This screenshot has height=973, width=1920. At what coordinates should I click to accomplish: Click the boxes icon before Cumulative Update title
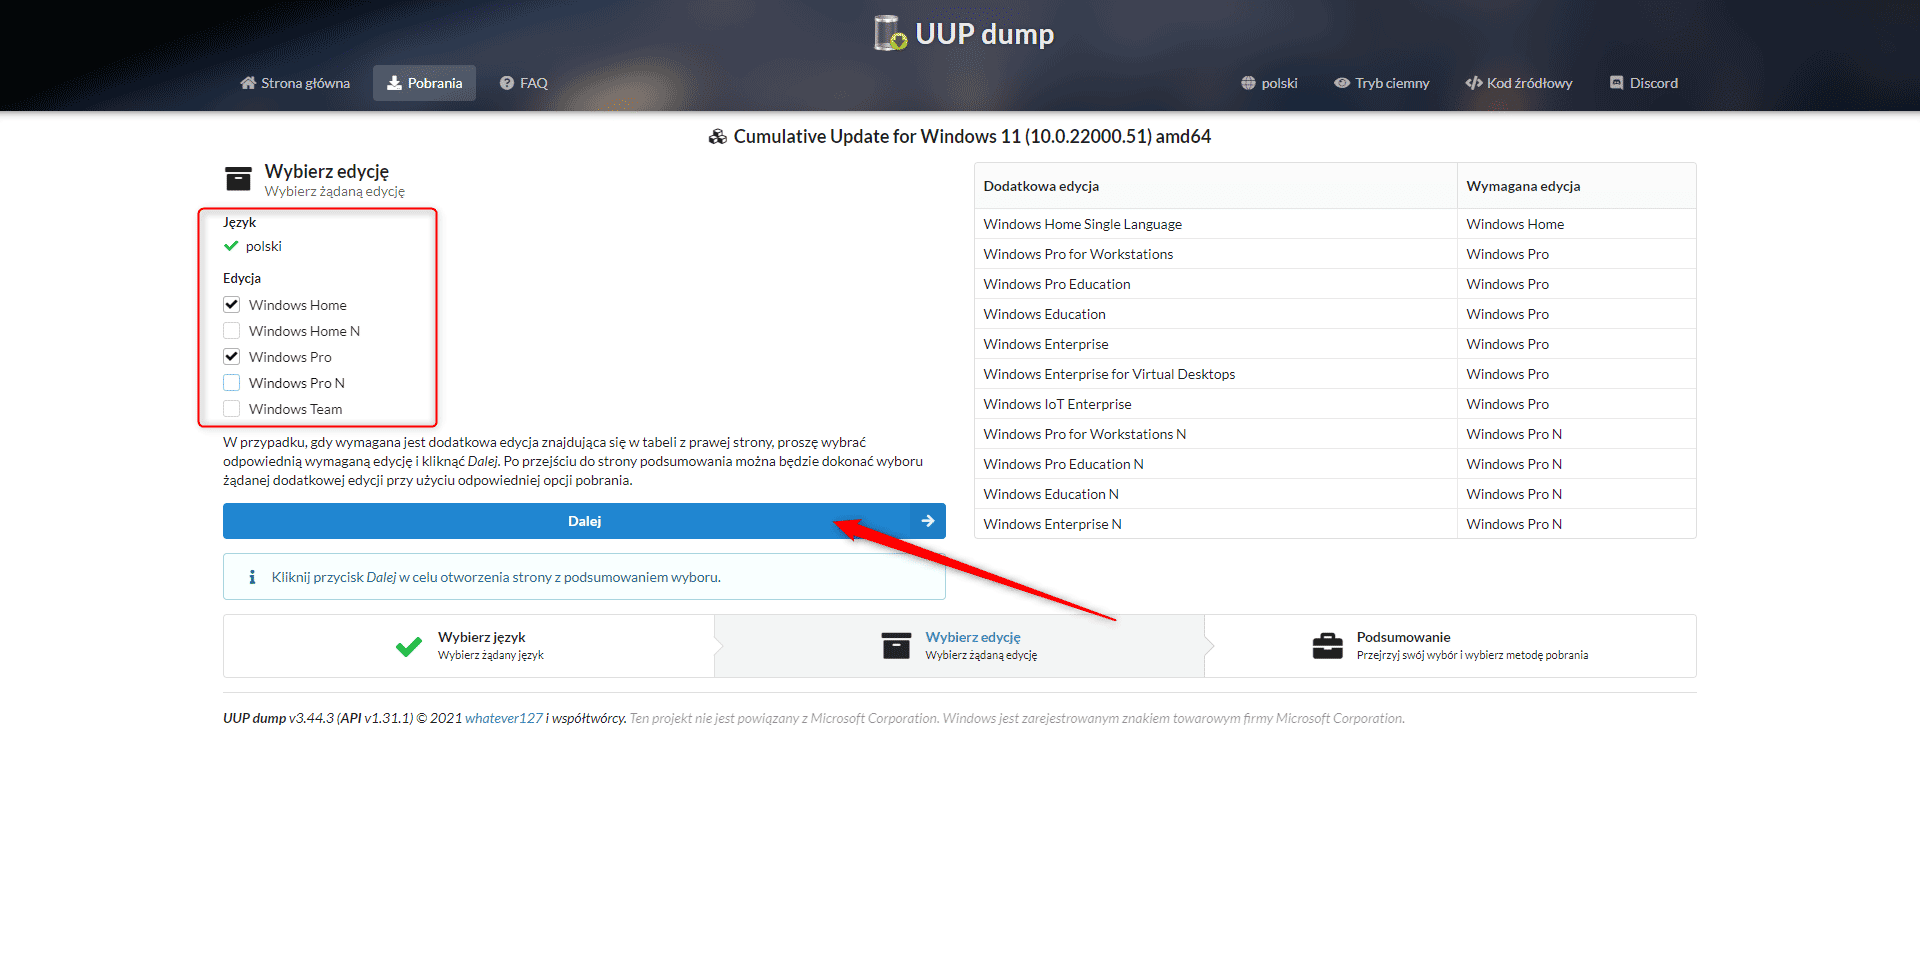pos(718,137)
